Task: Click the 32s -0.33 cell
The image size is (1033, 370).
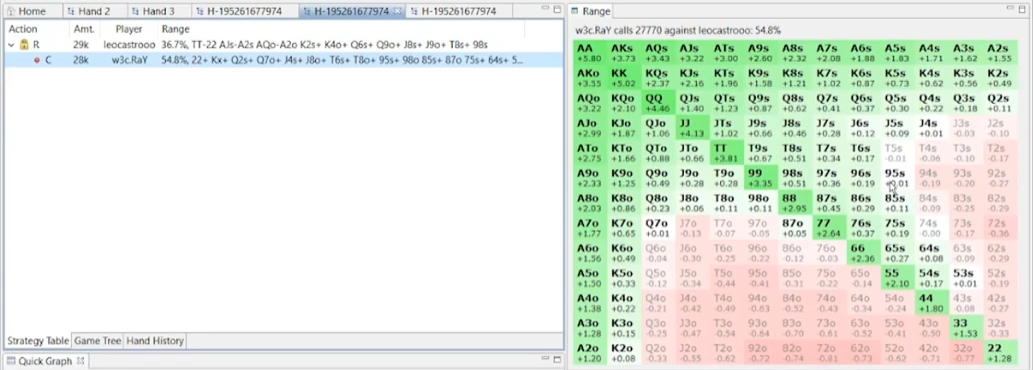Action: 1001,328
